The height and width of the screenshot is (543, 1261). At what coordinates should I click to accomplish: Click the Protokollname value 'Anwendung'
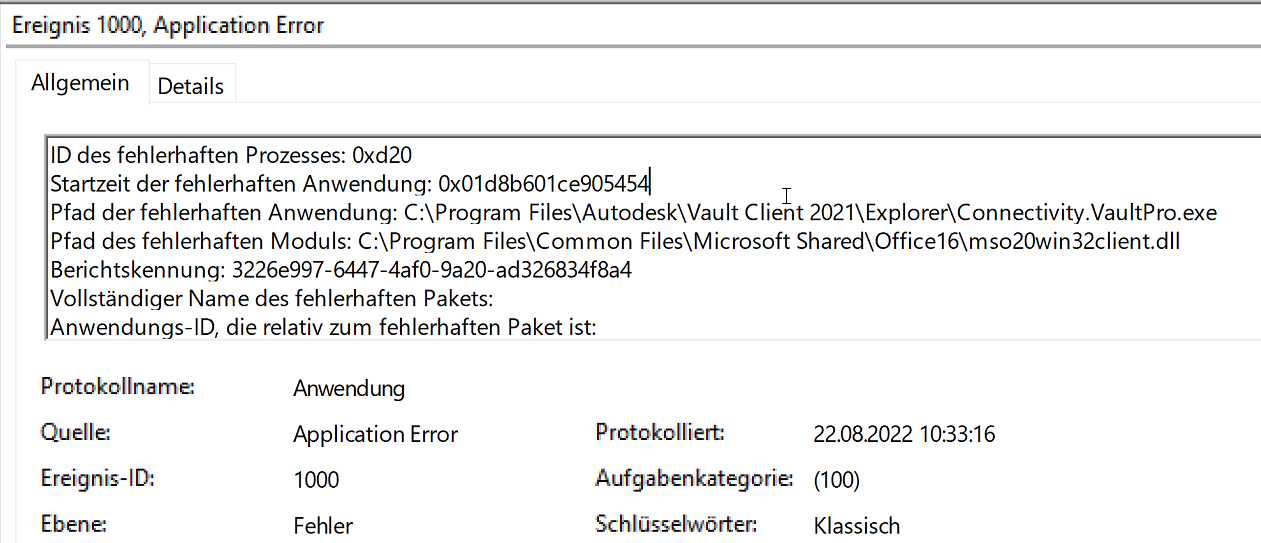click(349, 389)
